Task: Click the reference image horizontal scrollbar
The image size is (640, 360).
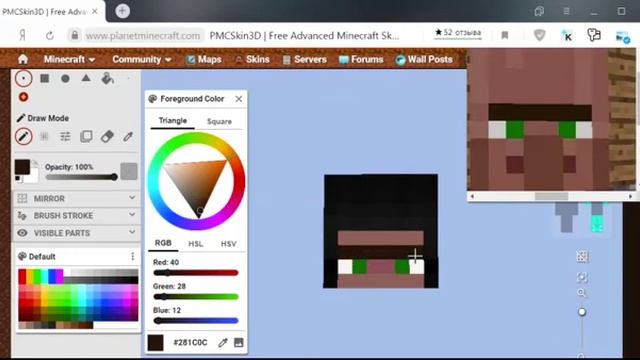Action: click(551, 196)
